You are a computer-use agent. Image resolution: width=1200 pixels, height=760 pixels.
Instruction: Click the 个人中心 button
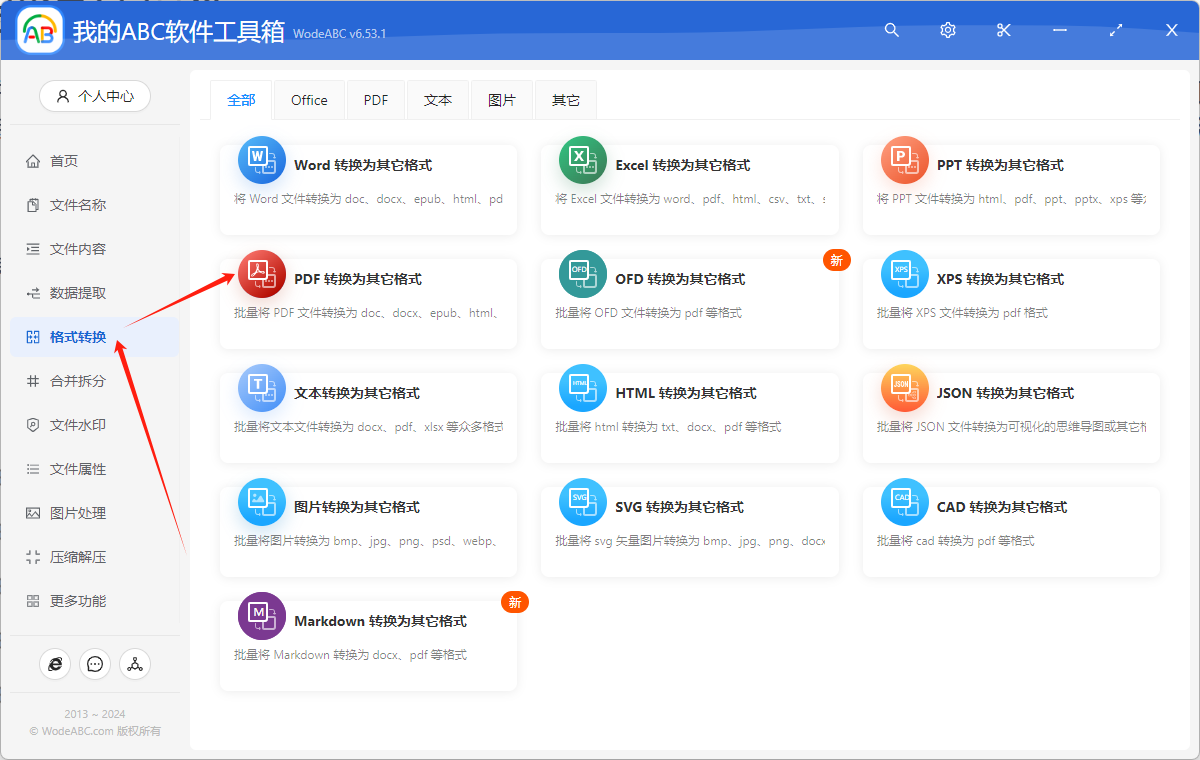coord(95,96)
